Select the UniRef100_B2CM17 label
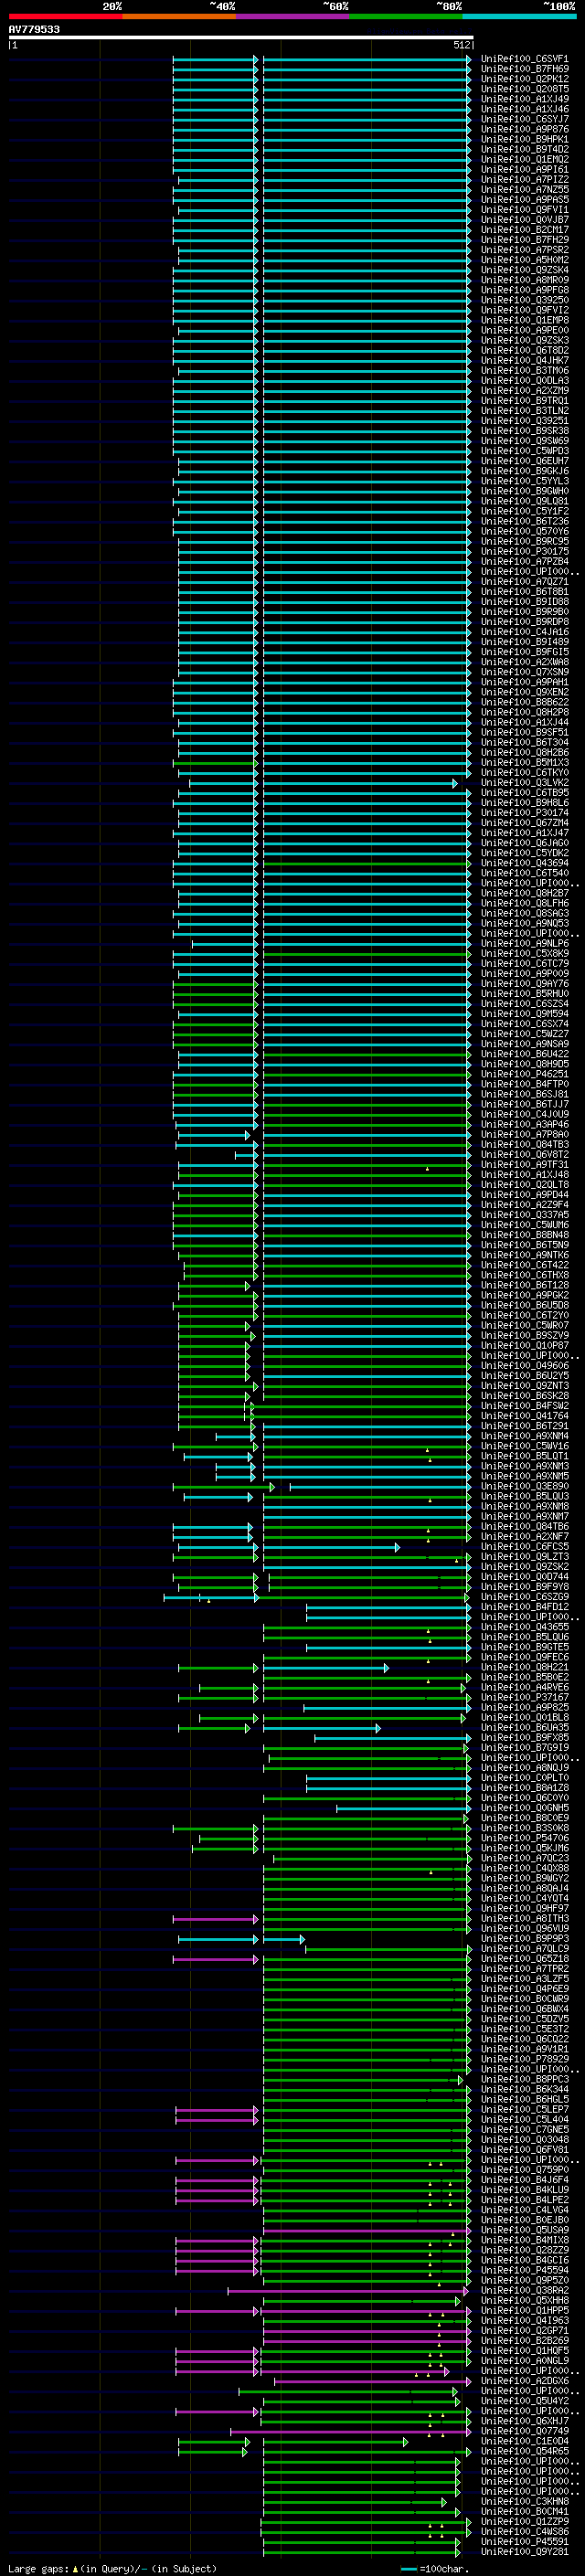The image size is (585, 2576). [x=525, y=230]
